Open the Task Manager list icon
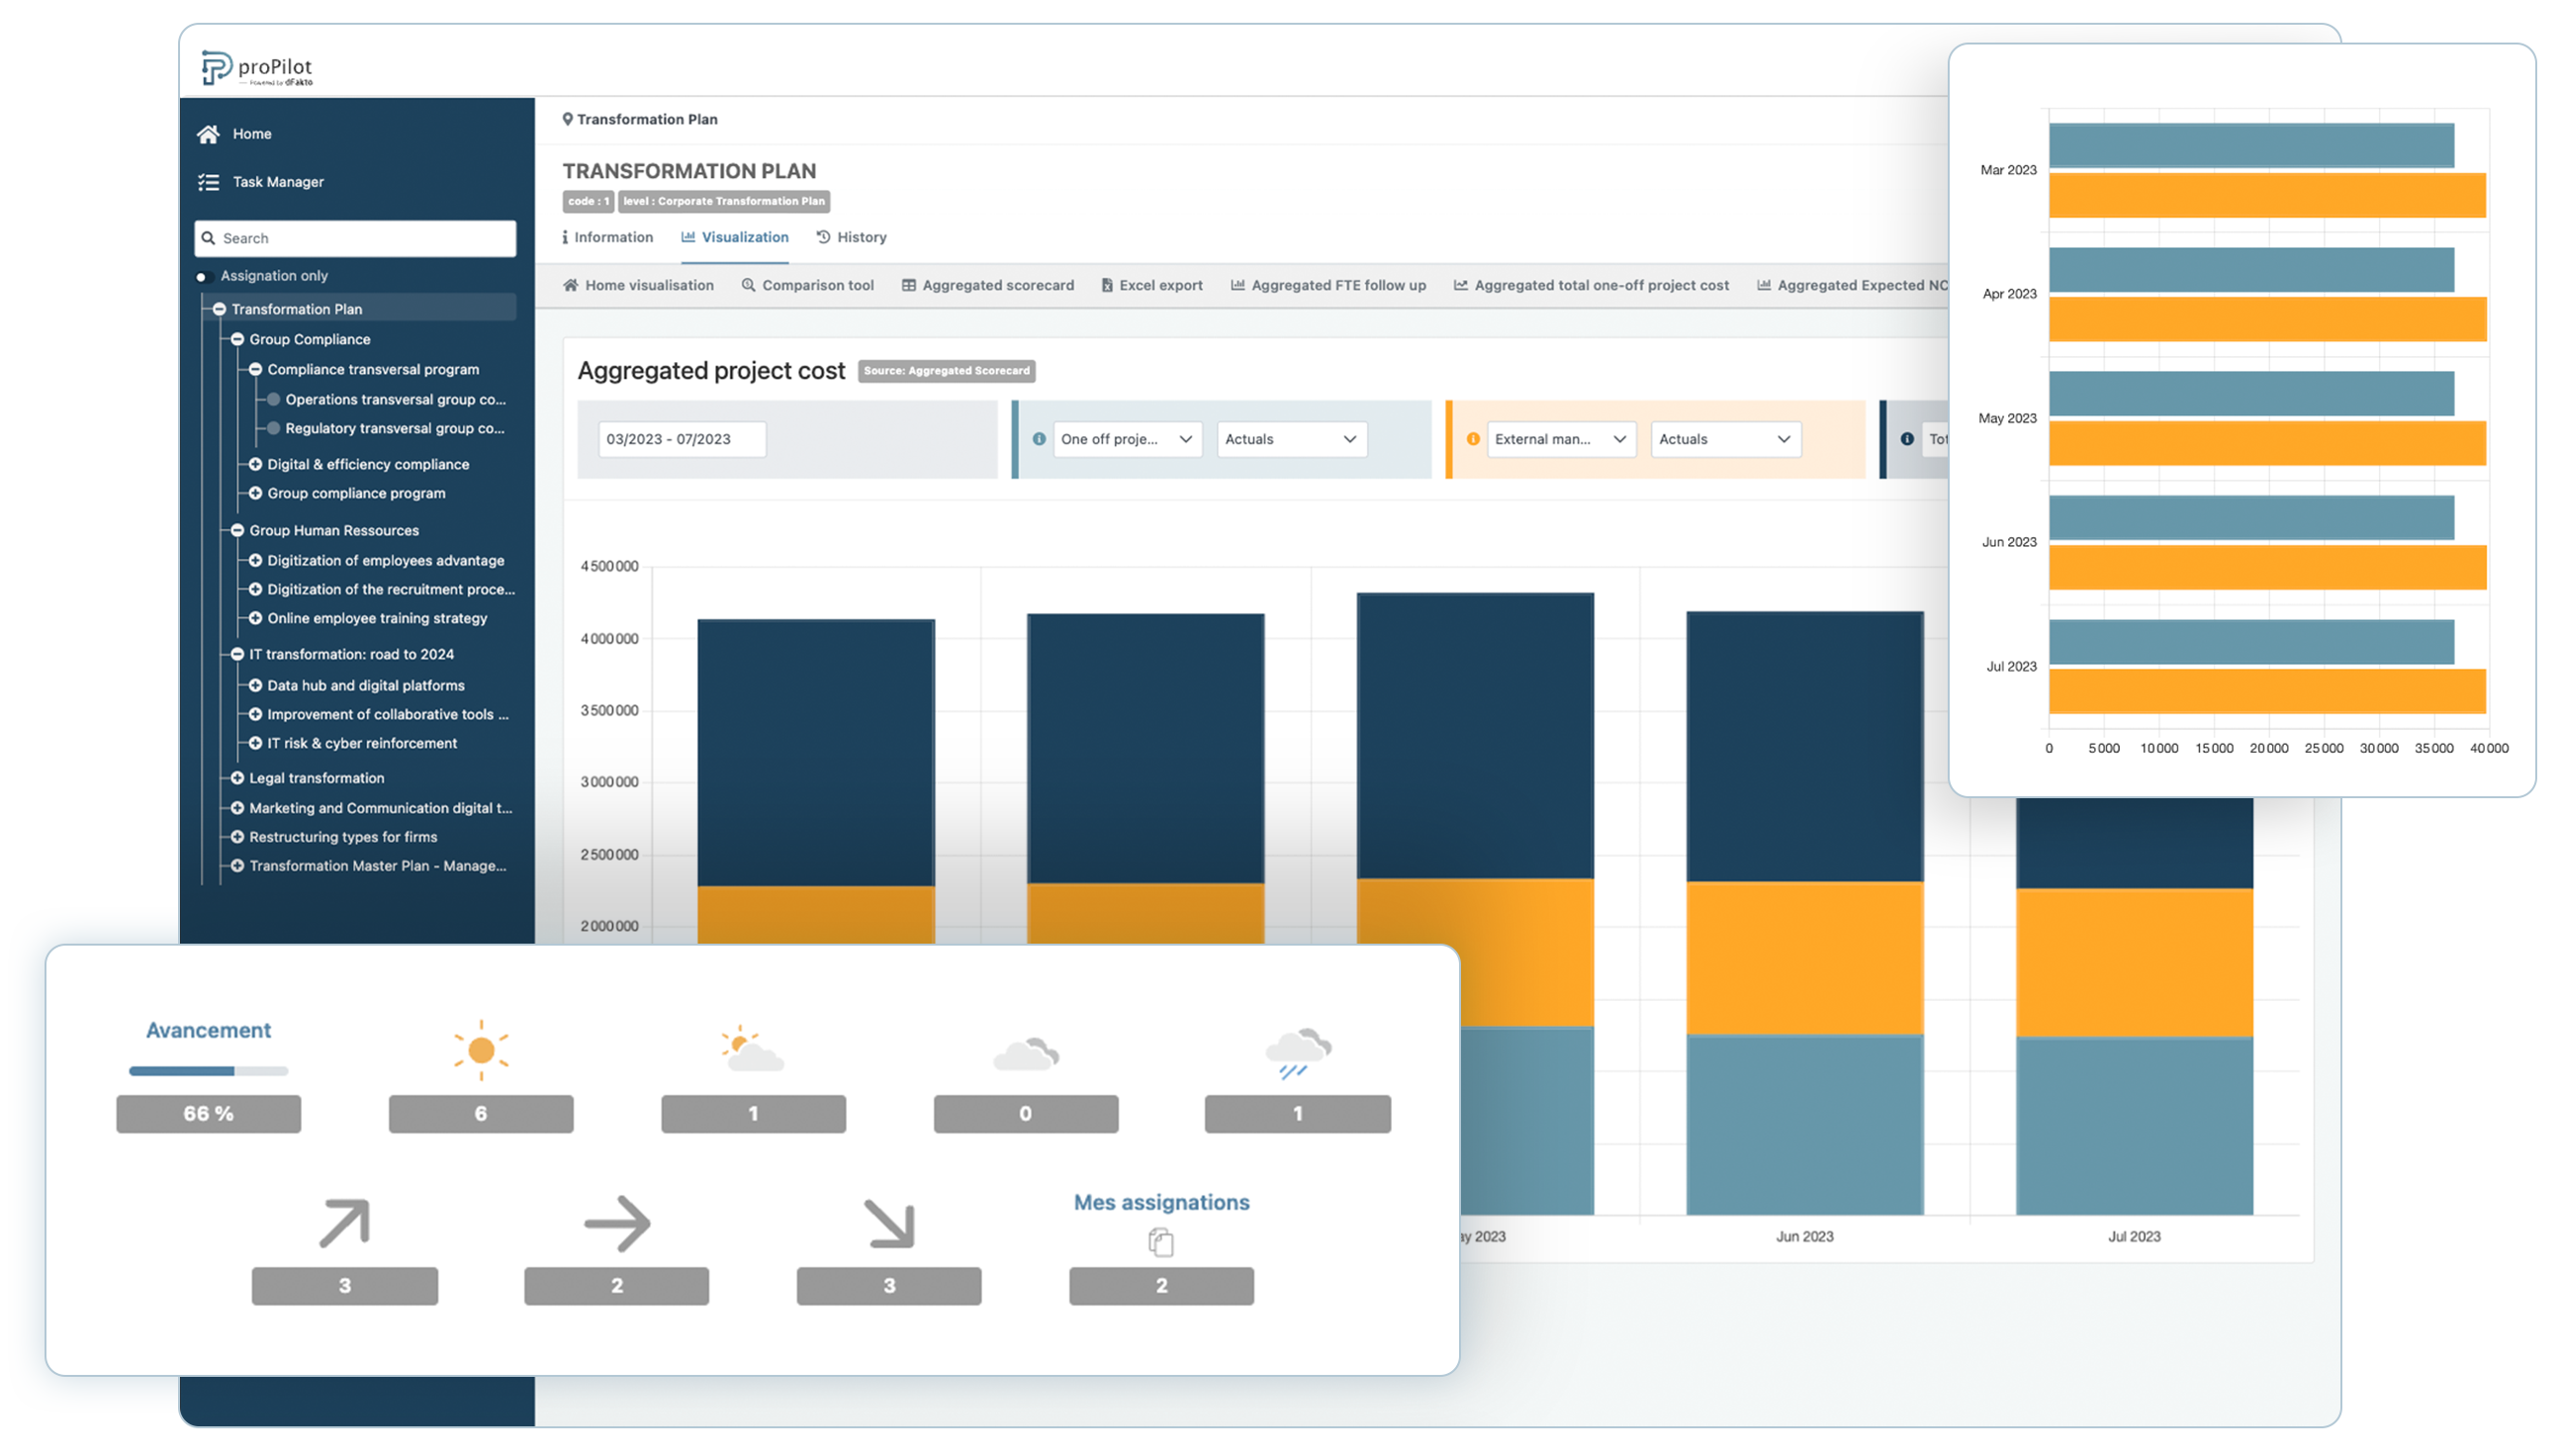2561x1456 pixels. click(208, 182)
